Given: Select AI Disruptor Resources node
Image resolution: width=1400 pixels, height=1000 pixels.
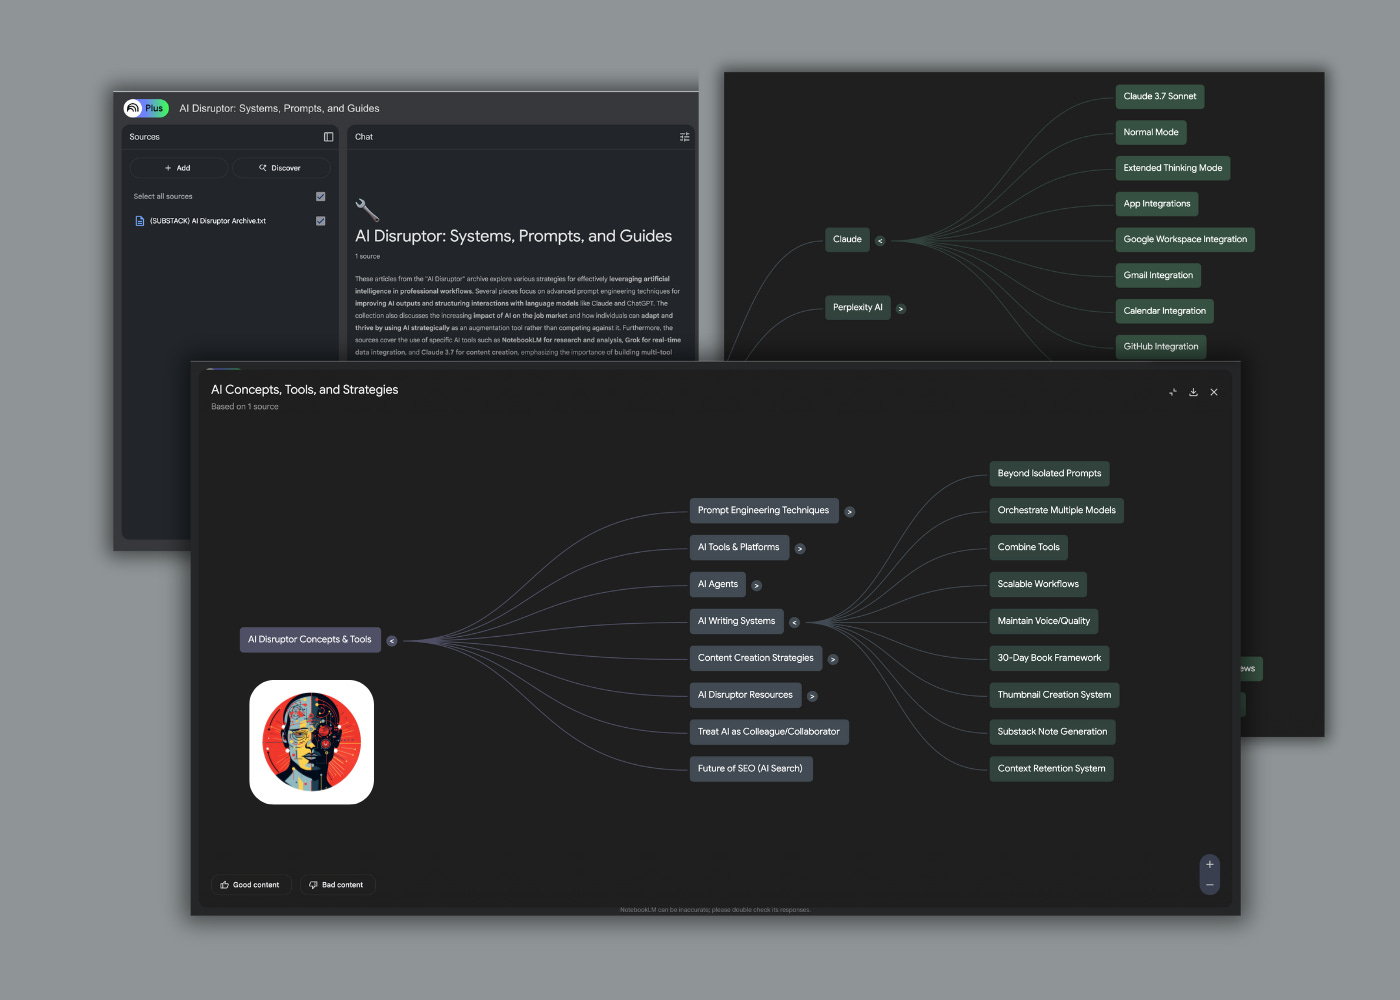Looking at the screenshot, I should (745, 696).
